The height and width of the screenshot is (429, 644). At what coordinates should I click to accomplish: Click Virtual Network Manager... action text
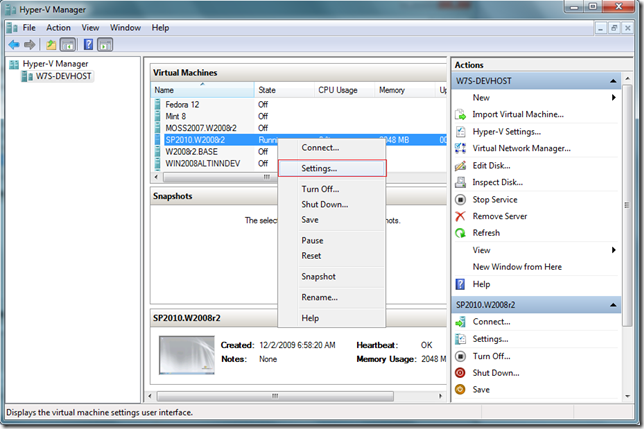coord(521,149)
